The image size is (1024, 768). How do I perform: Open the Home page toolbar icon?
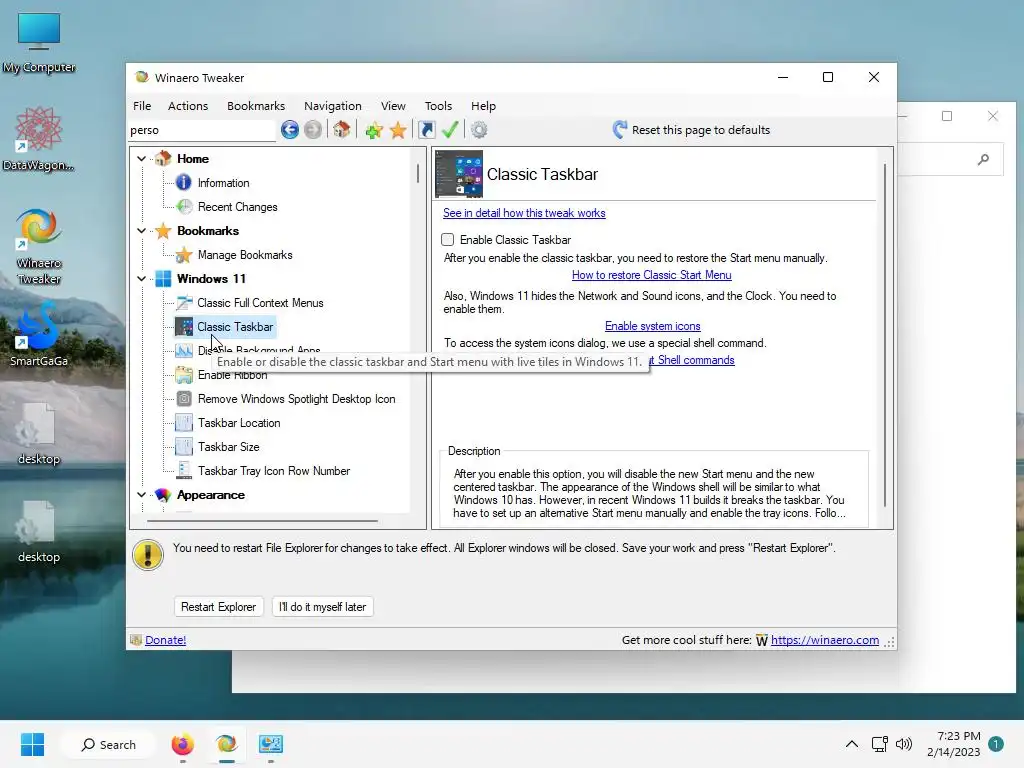pos(342,129)
